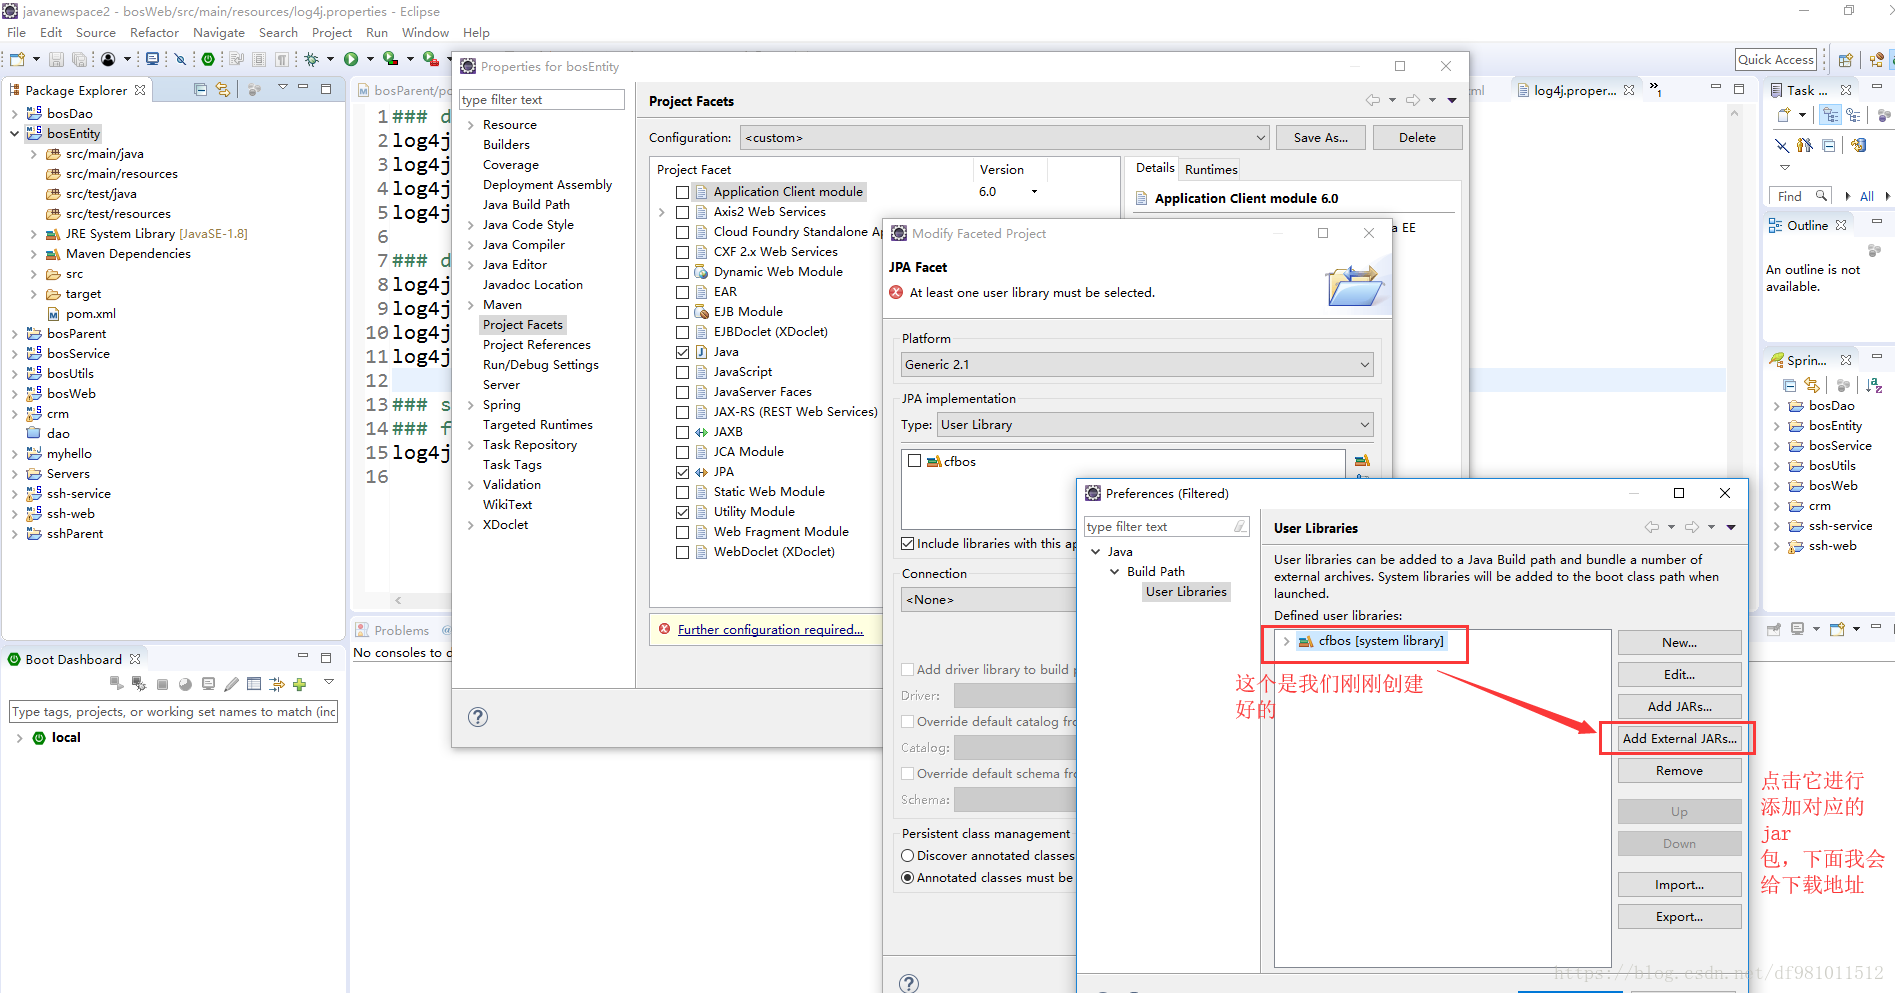Screen dimensions: 1895x993
Task: Click the pencil edit icon in Boot Dashboard
Action: (231, 684)
